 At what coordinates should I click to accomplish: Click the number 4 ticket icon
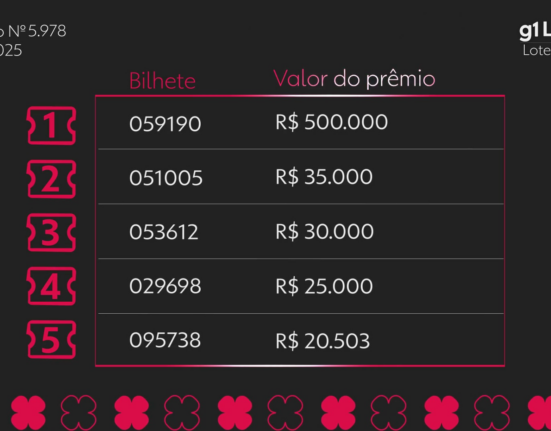(52, 286)
